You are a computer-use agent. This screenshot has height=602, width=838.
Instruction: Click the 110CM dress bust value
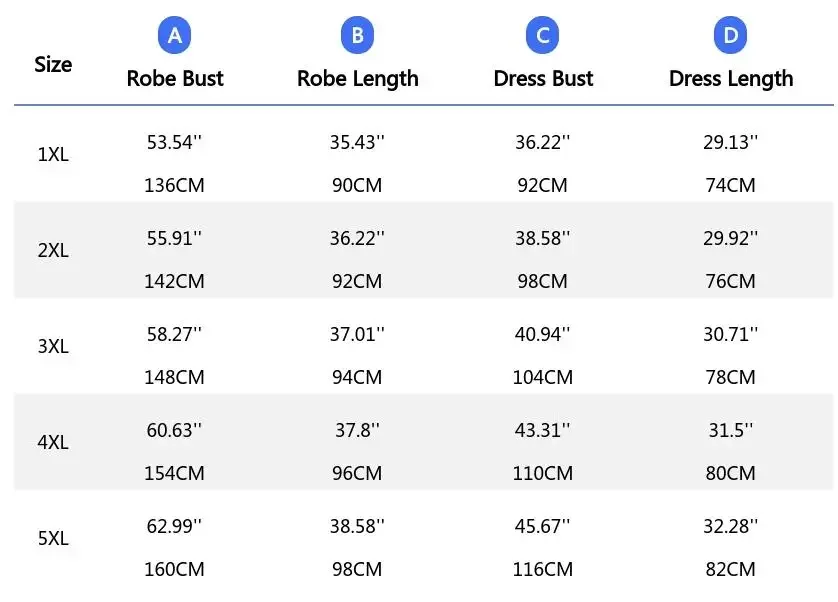click(x=543, y=473)
